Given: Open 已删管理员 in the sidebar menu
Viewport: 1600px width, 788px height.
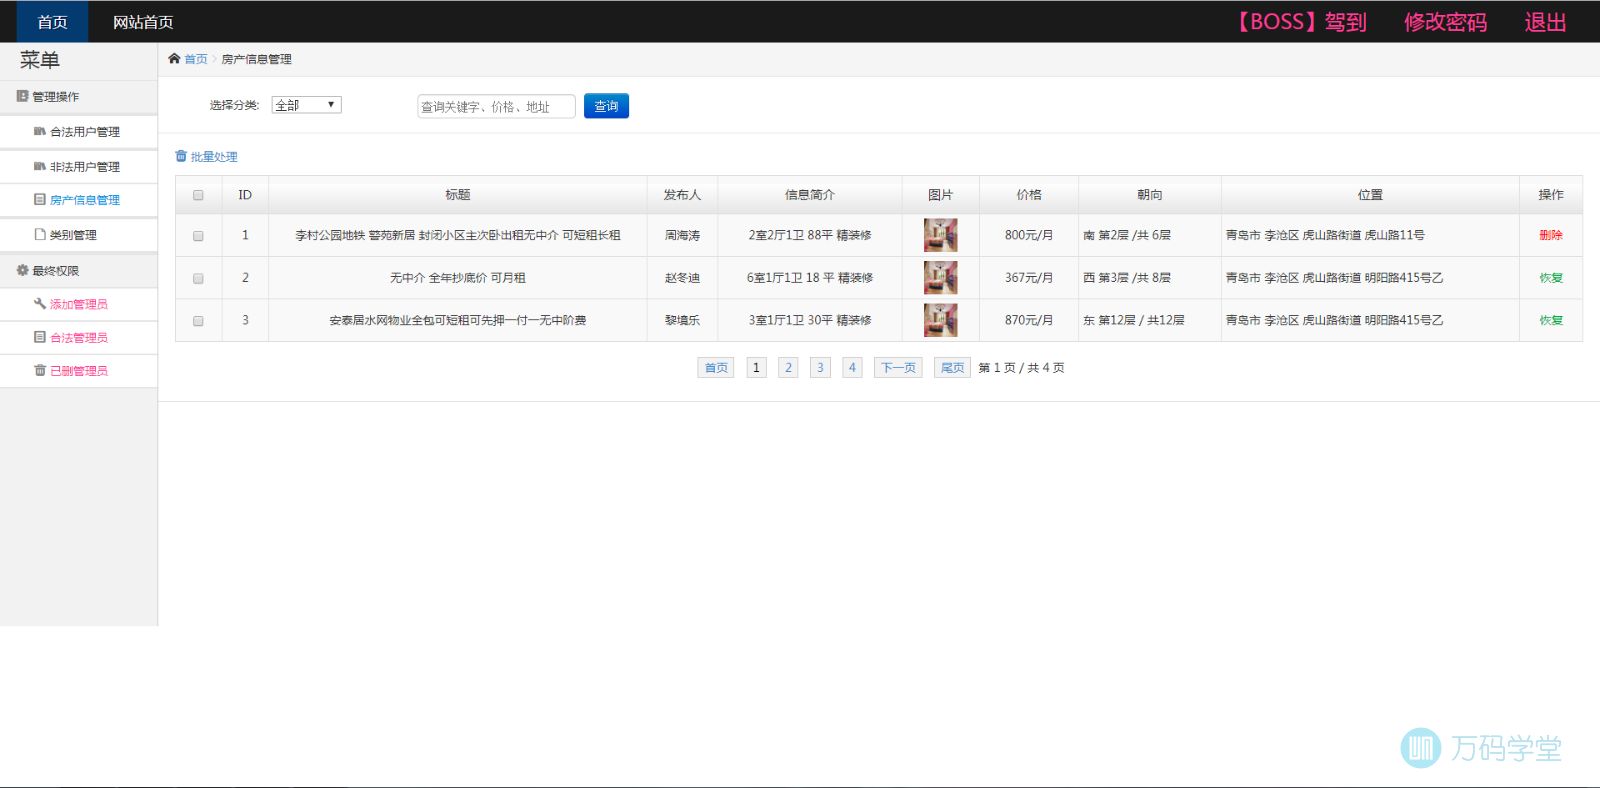Looking at the screenshot, I should [79, 371].
